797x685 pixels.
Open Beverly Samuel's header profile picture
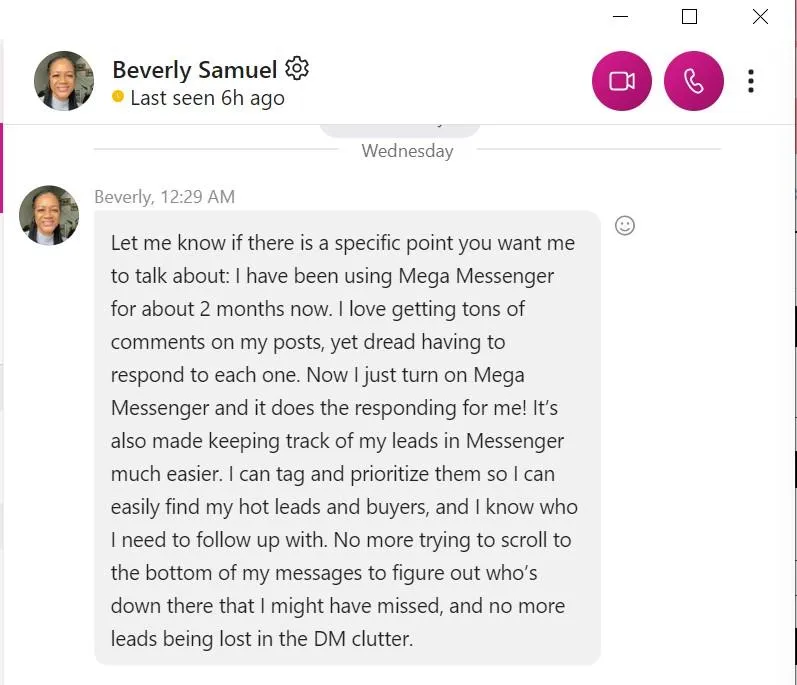(64, 81)
